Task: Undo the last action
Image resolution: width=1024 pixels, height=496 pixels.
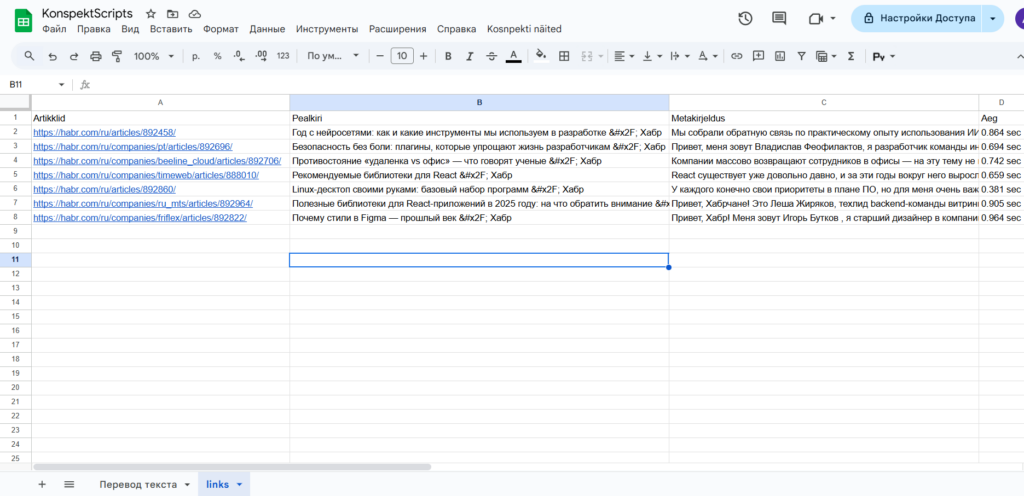Action: coord(52,56)
